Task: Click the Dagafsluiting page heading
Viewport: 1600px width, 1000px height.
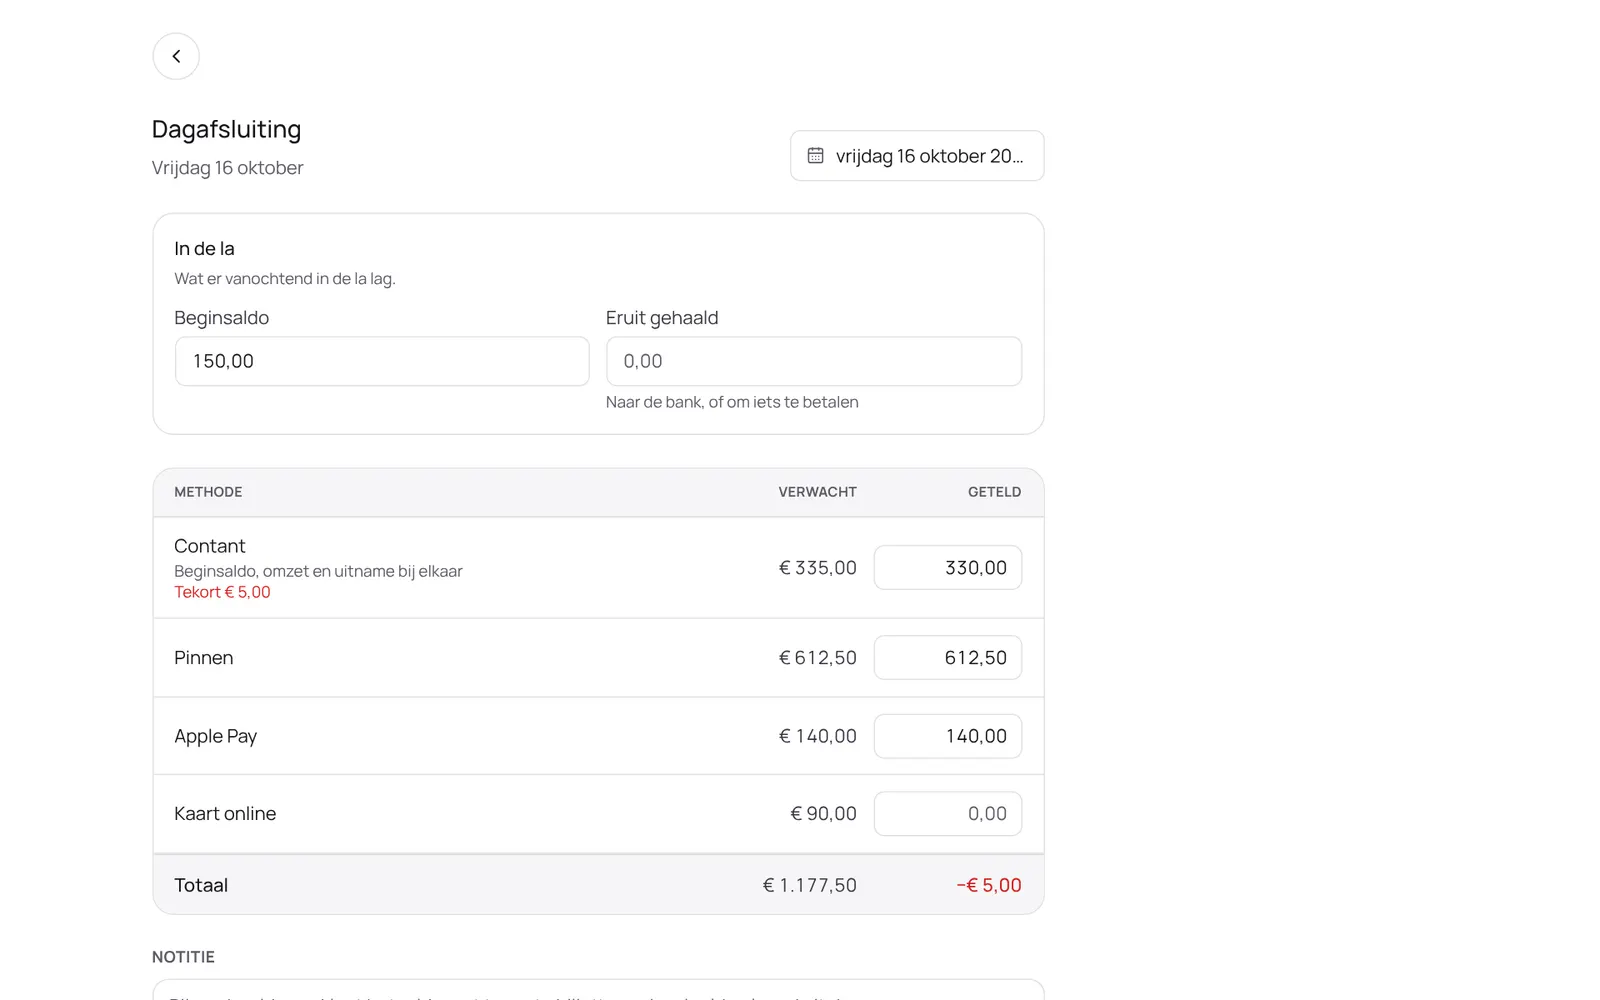Action: pyautogui.click(x=227, y=129)
